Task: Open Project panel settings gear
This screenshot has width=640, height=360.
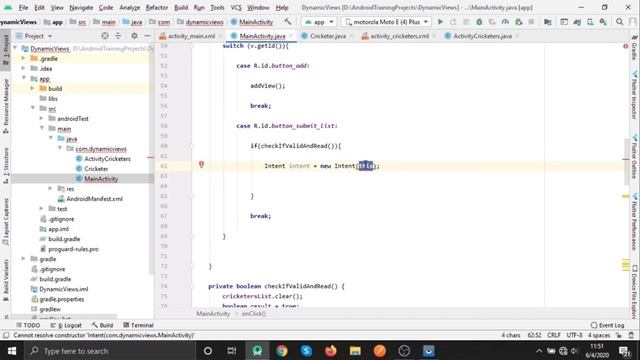Action: click(134, 36)
